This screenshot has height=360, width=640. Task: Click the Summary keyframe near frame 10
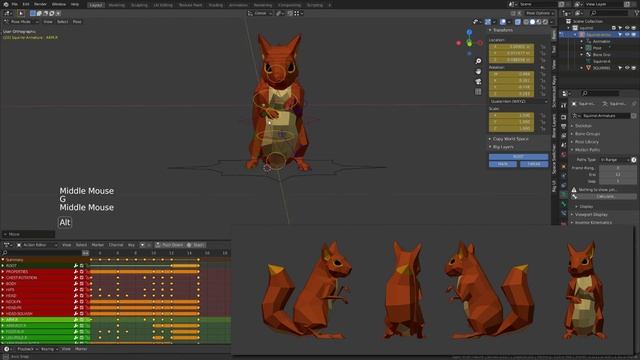pyautogui.click(x=153, y=260)
